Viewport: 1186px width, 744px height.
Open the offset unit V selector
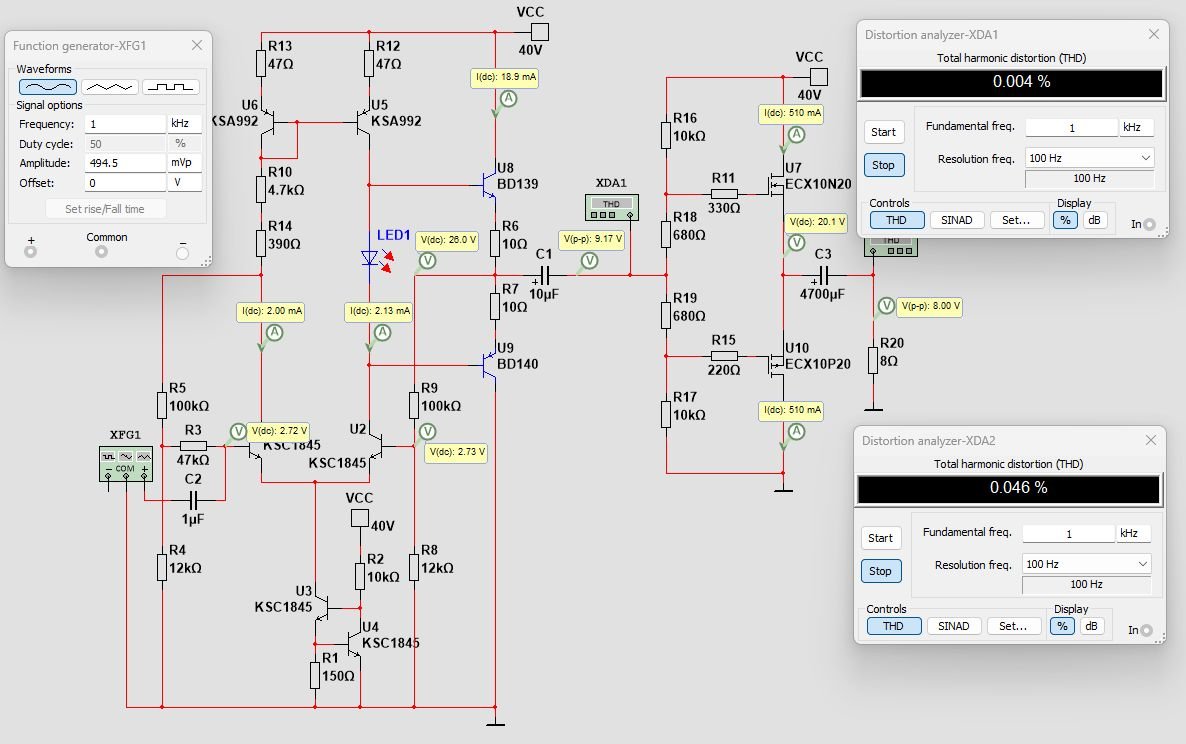(x=185, y=182)
